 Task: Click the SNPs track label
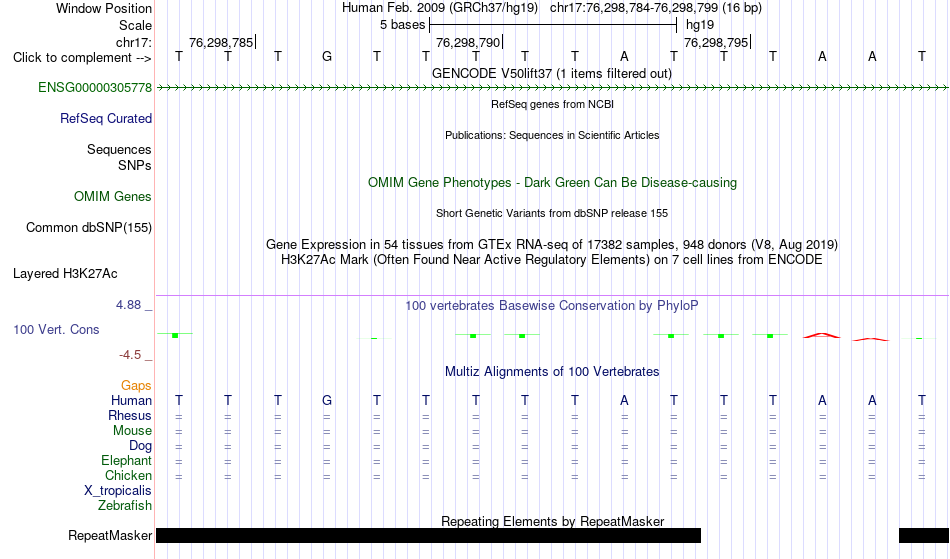coord(135,165)
